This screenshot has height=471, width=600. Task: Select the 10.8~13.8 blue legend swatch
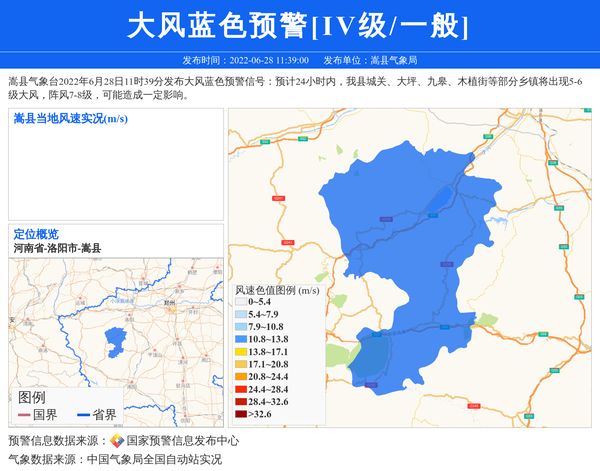(x=240, y=339)
